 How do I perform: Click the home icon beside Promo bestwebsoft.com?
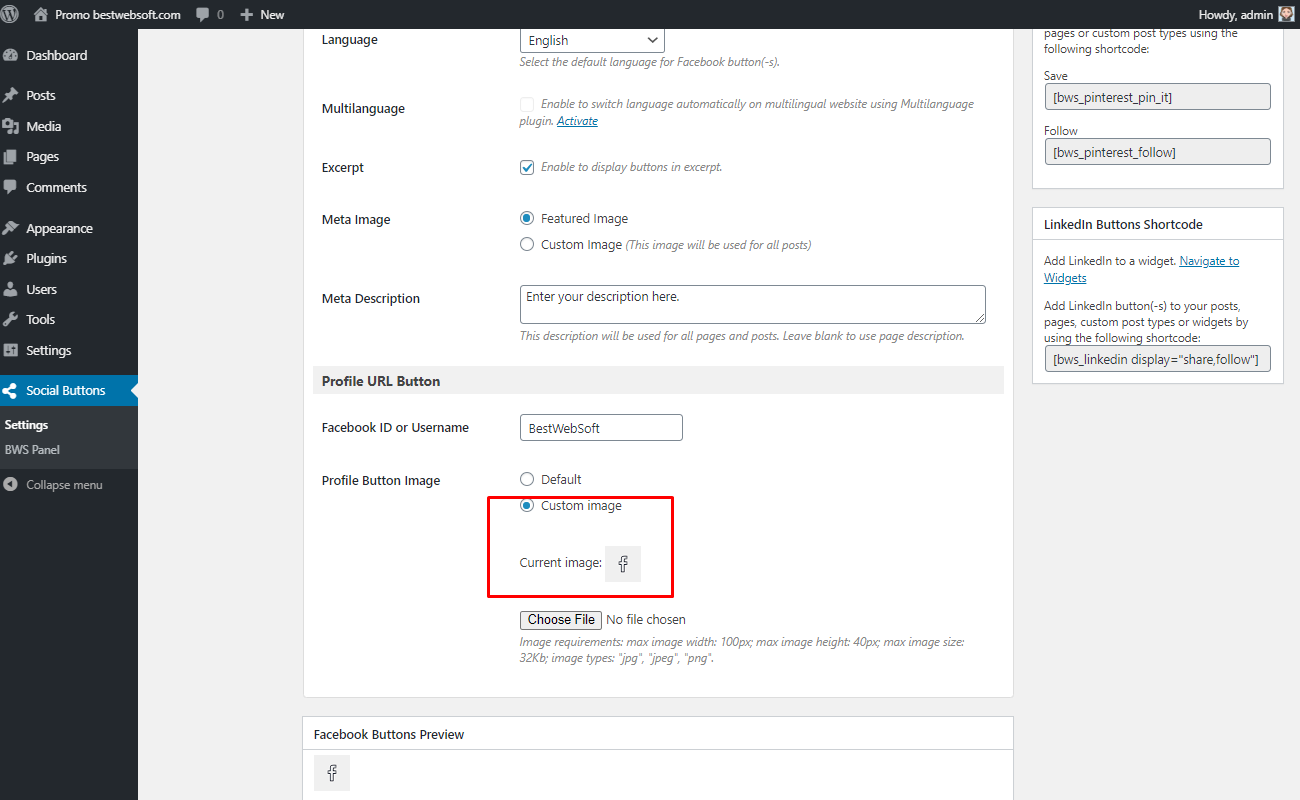[x=40, y=14]
